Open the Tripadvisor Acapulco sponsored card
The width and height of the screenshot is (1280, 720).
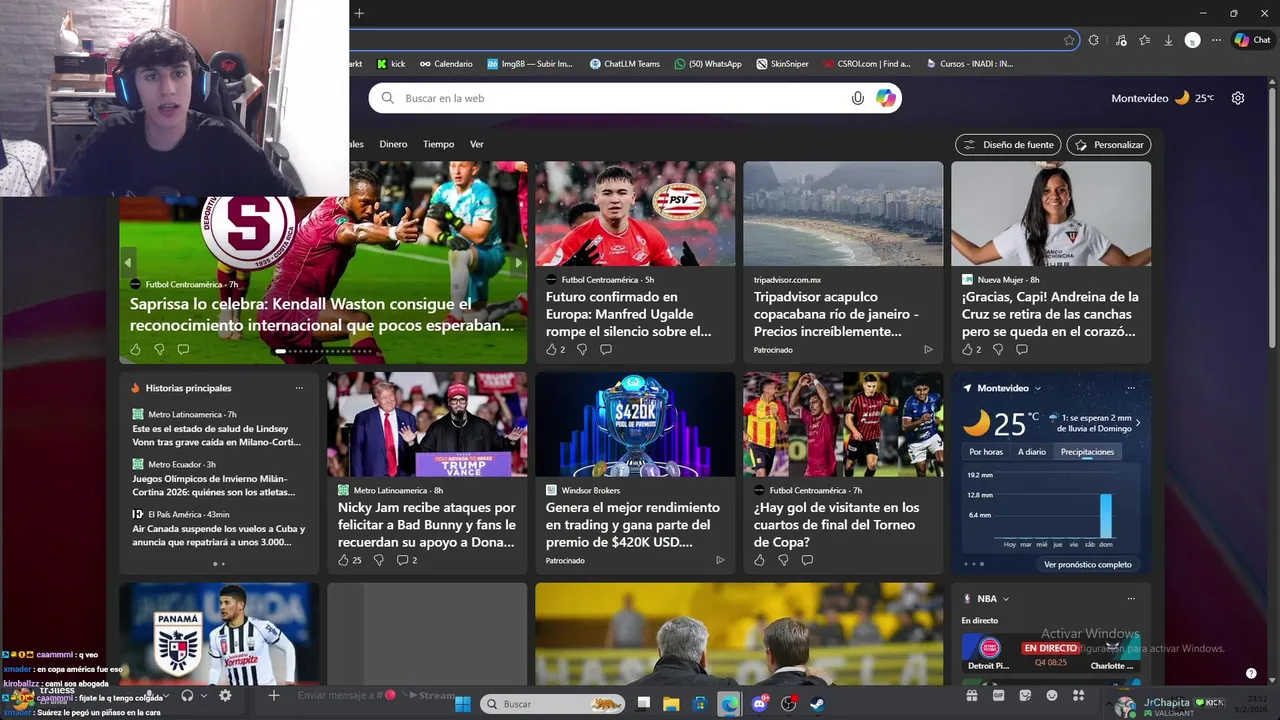843,262
